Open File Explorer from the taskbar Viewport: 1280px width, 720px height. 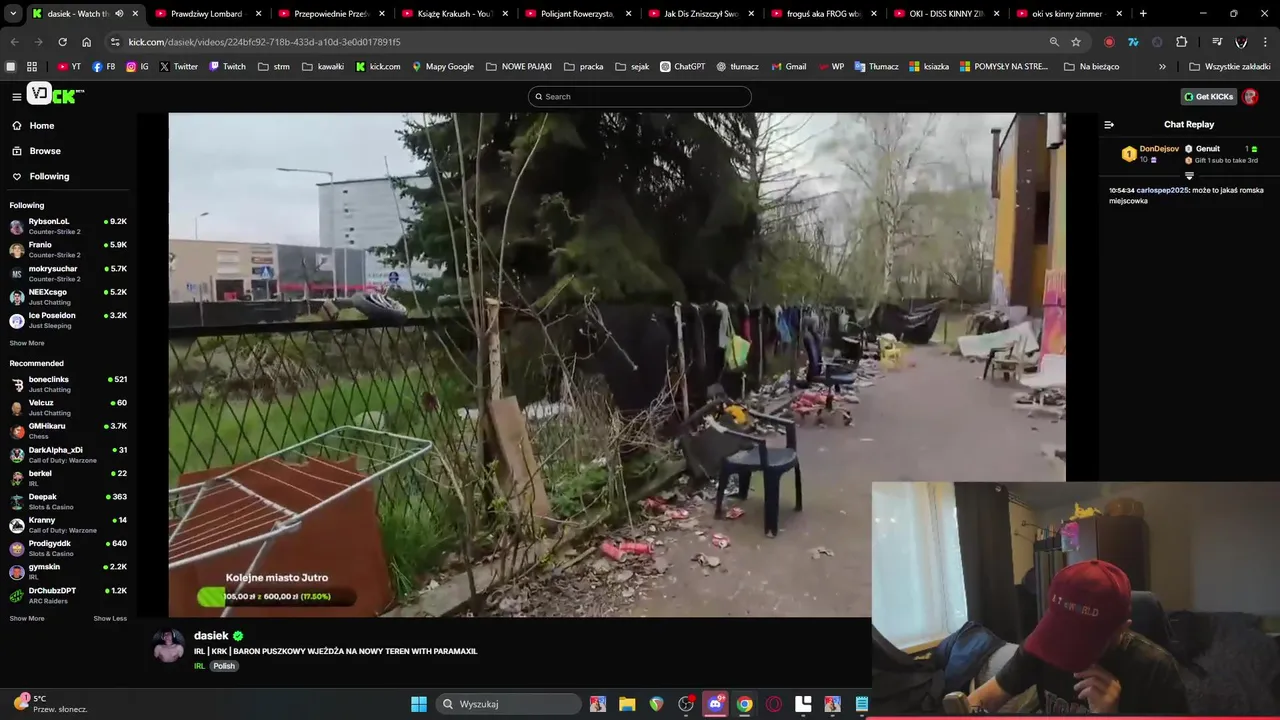627,704
